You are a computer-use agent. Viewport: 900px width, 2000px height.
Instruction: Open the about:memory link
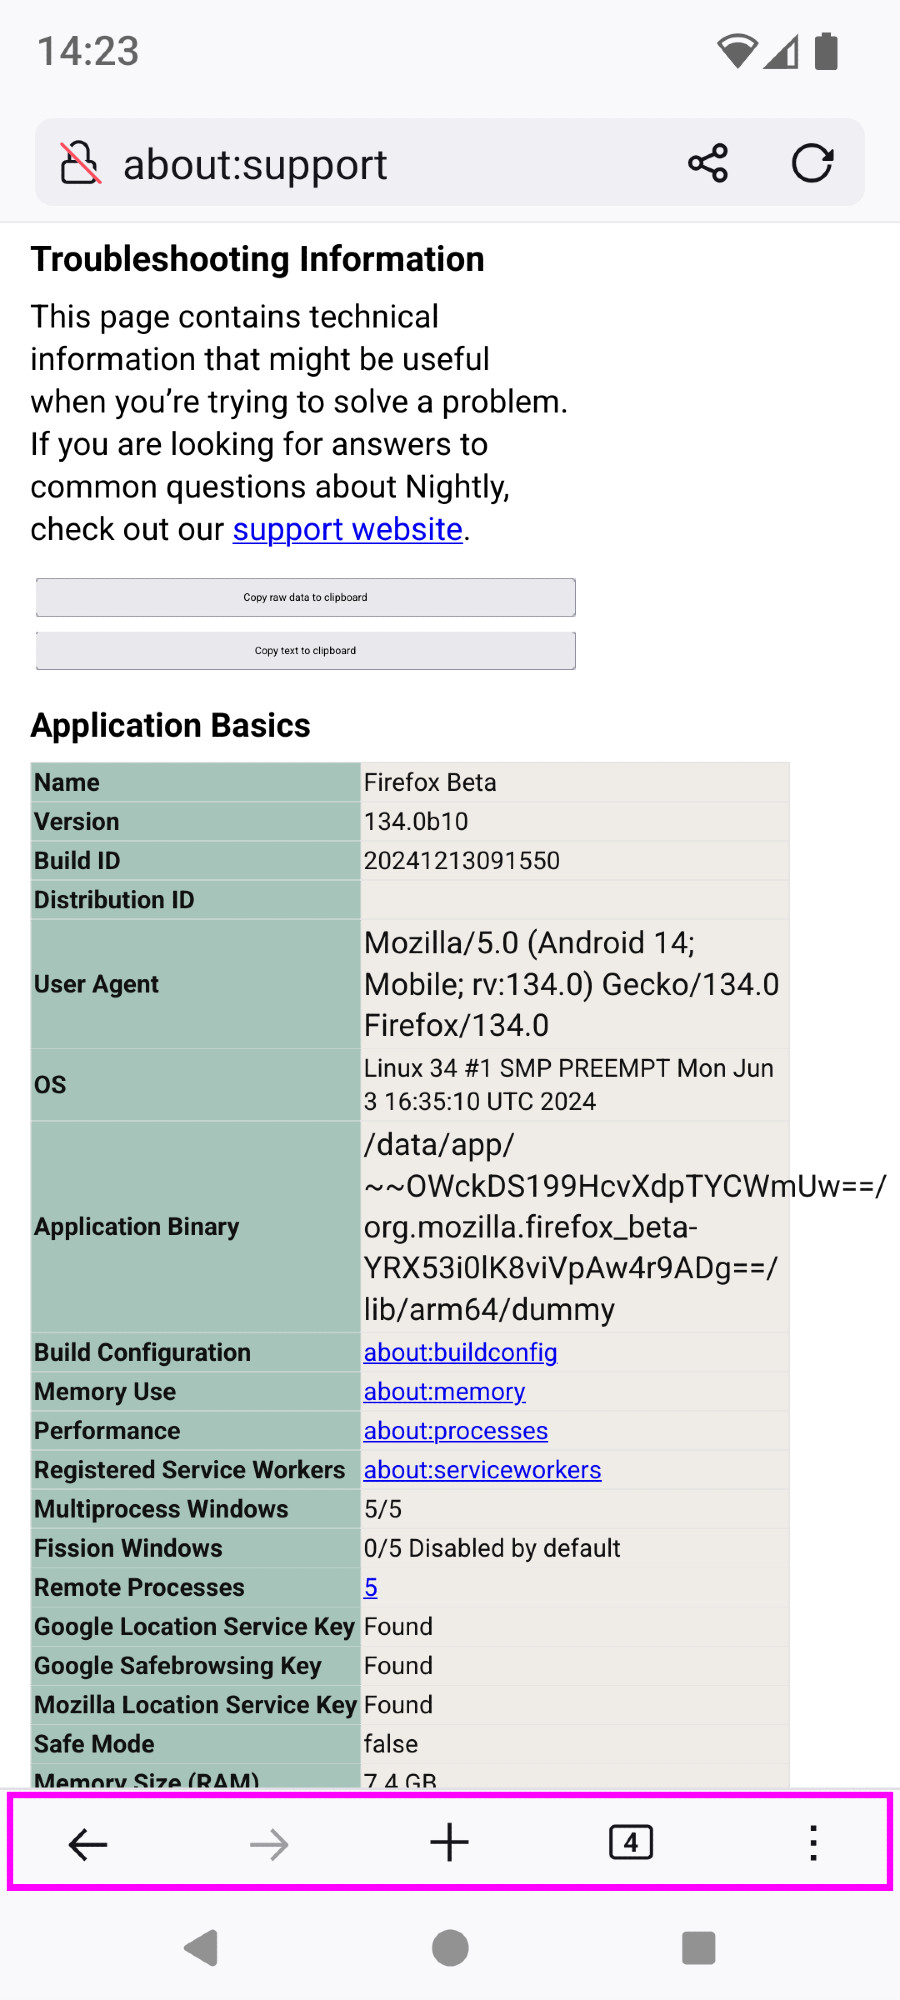[x=444, y=1391]
